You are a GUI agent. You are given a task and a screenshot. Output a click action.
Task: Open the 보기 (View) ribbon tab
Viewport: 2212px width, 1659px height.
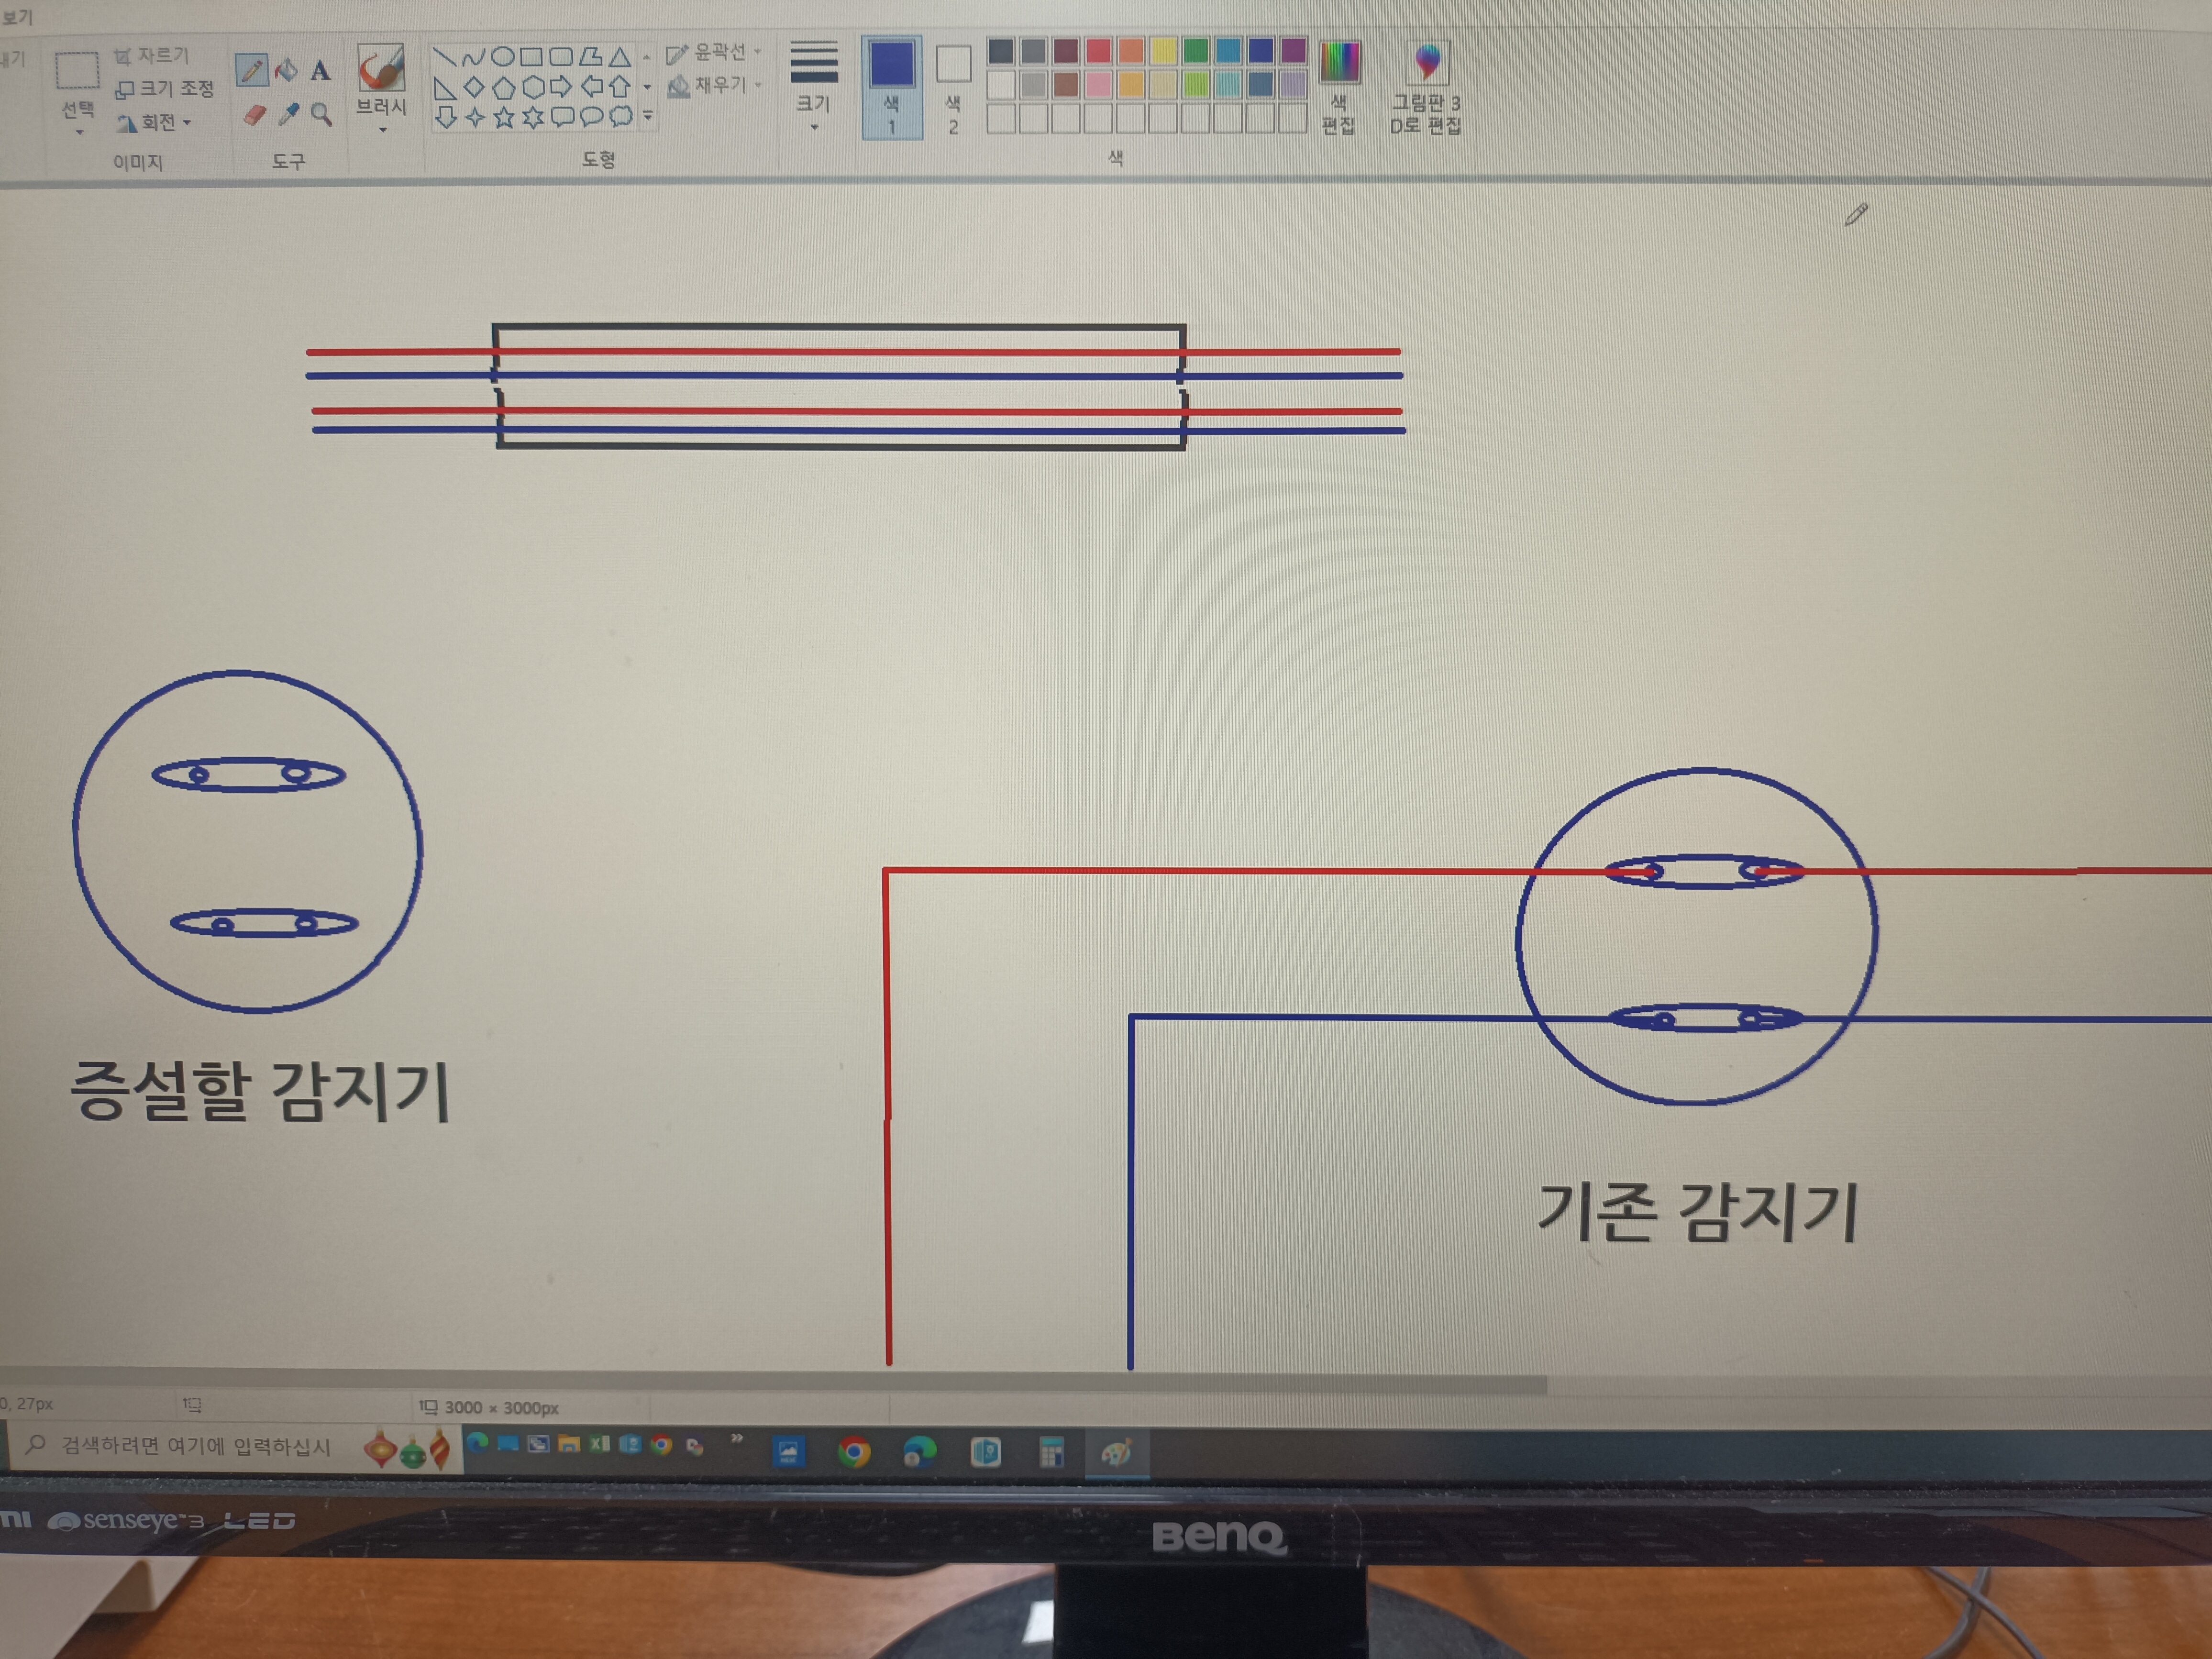point(17,17)
